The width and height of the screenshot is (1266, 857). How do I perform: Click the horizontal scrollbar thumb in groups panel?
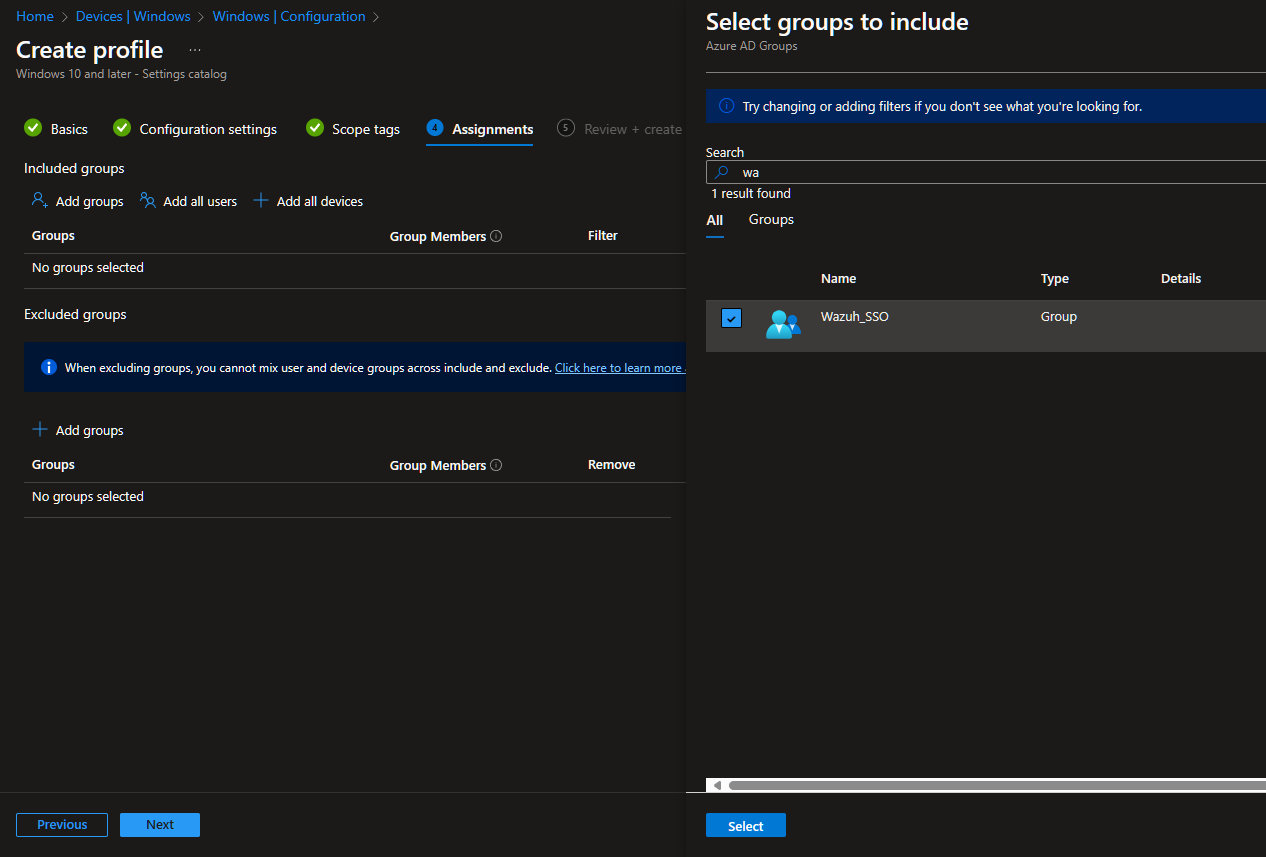tap(997, 786)
